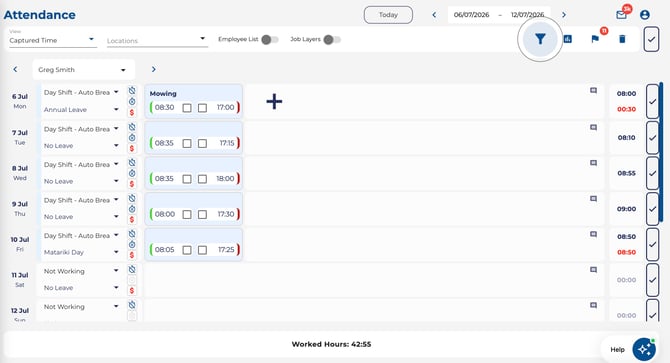
Task: Click the stopwatch icon on 8 Jul row
Action: pyautogui.click(x=132, y=173)
